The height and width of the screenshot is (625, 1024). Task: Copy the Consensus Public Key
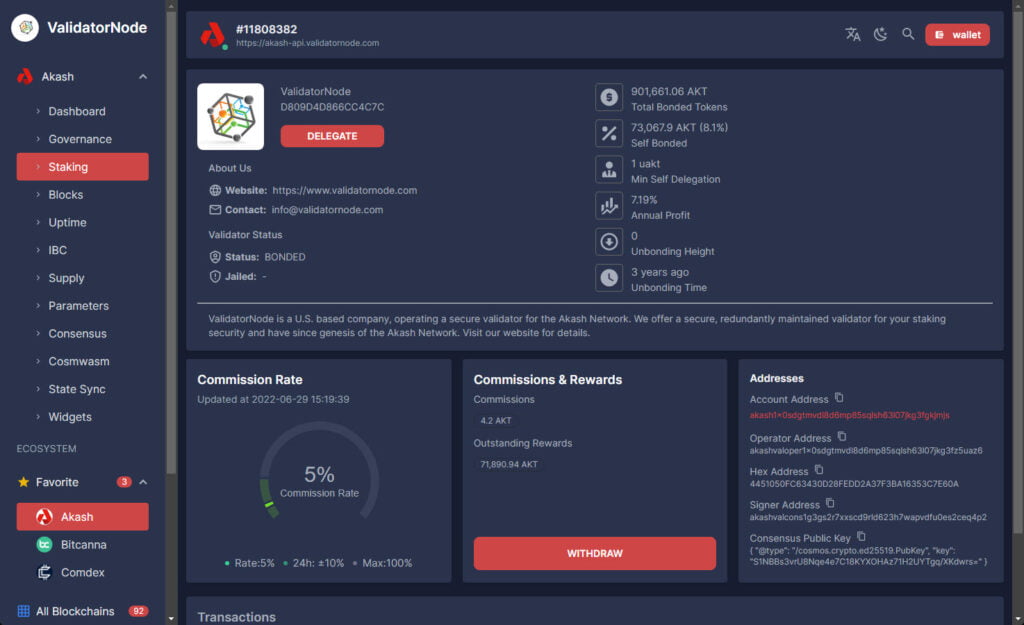pyautogui.click(x=861, y=536)
